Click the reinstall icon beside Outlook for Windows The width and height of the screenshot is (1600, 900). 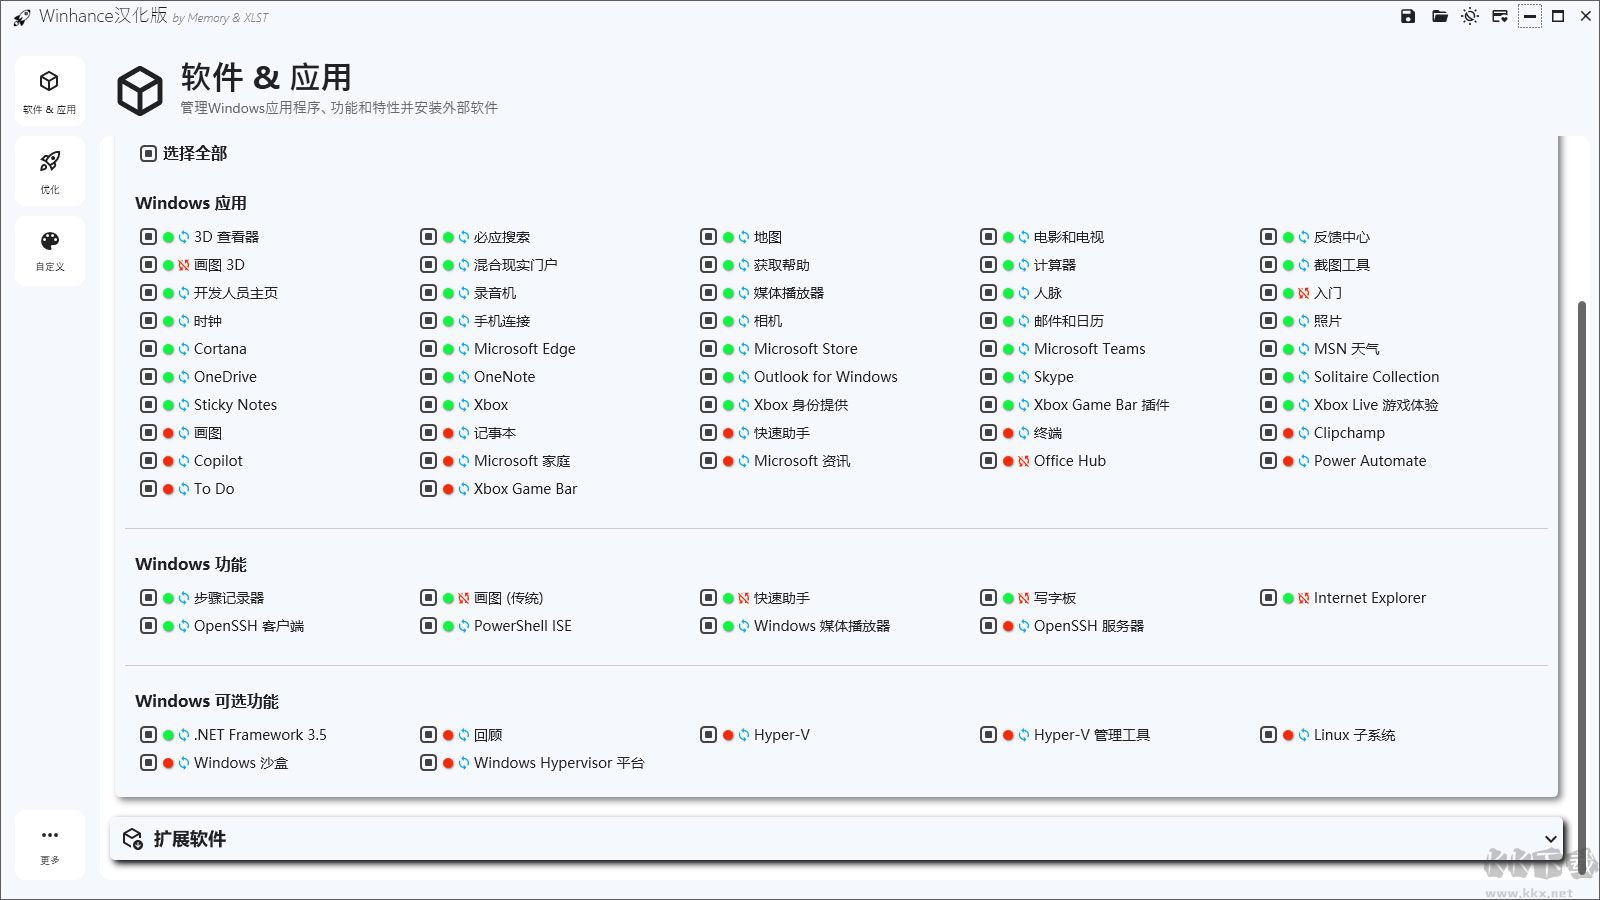tap(744, 377)
